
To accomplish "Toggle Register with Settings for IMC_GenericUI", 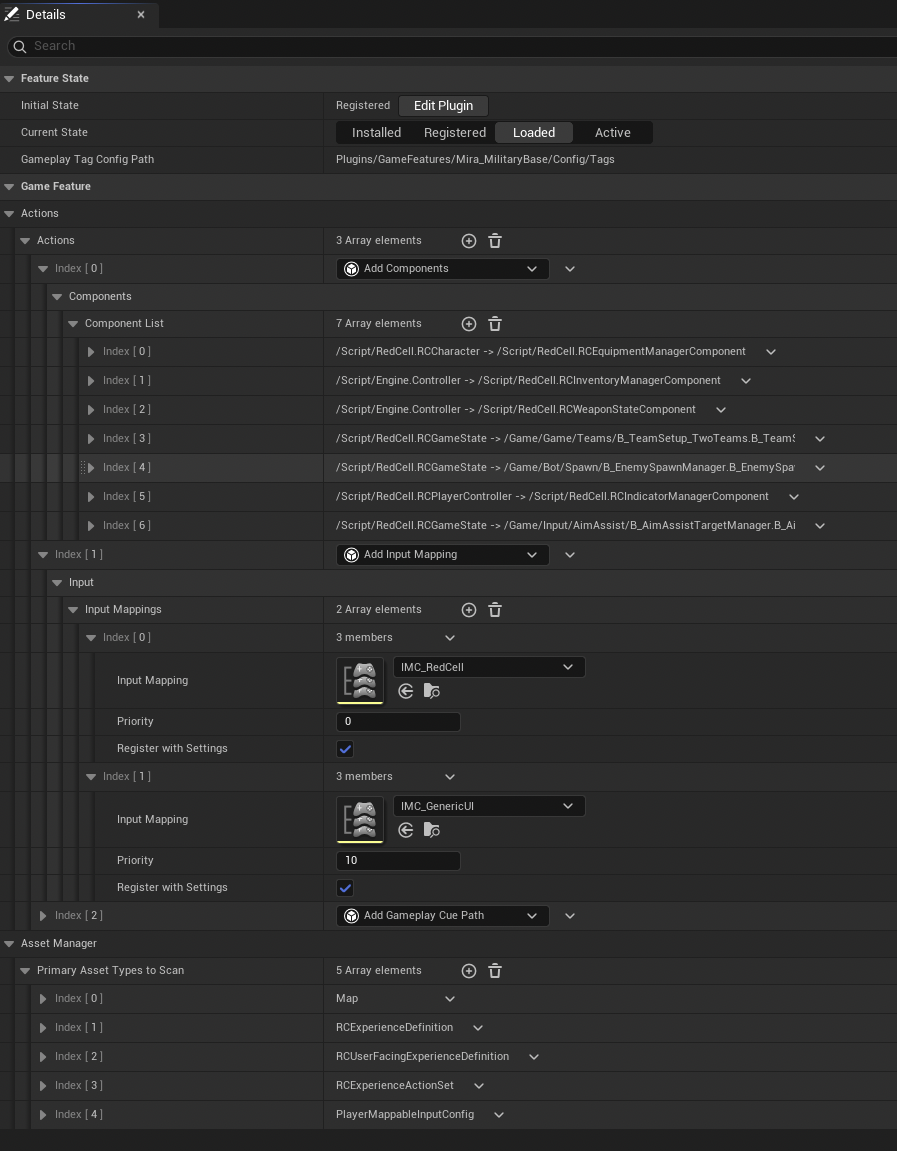I will pyautogui.click(x=345, y=887).
